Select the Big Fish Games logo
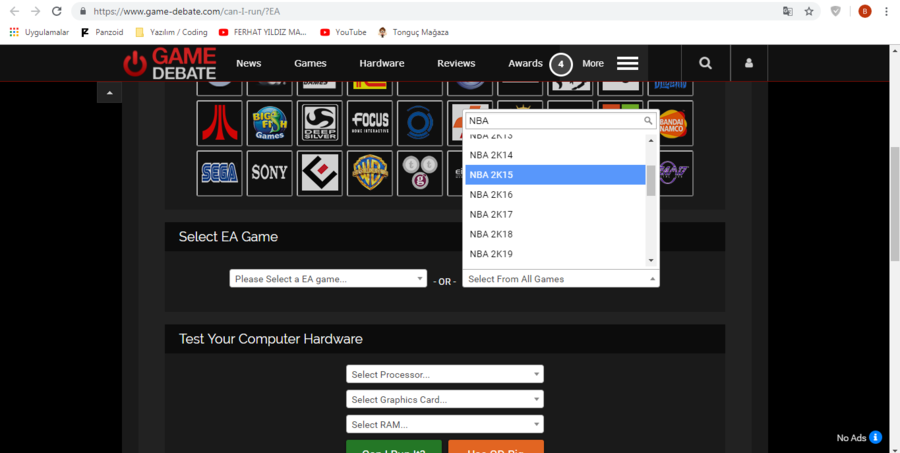Viewport: 900px width, 453px height. click(x=270, y=123)
